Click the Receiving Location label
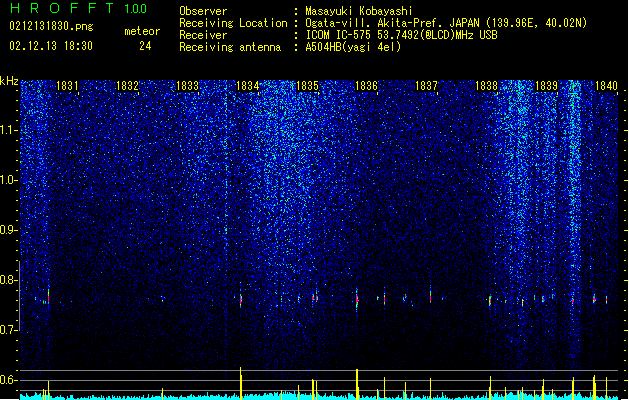 tap(233, 23)
